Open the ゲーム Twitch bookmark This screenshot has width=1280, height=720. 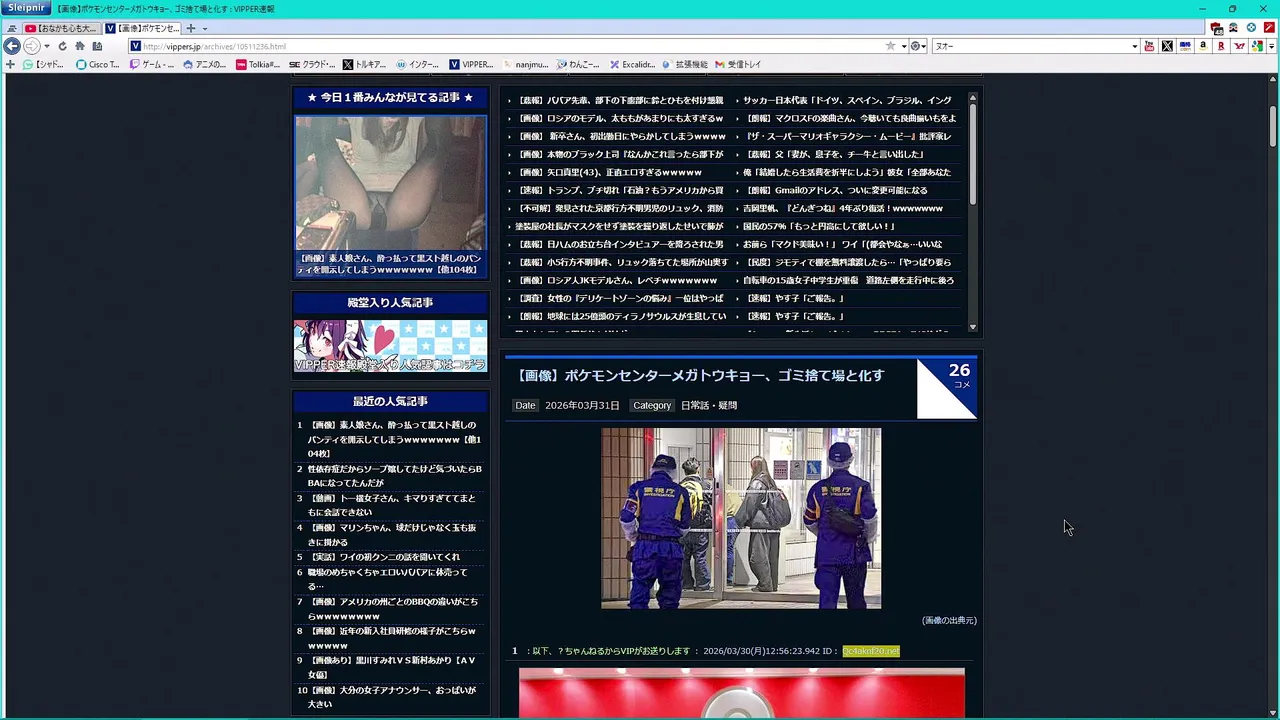point(151,64)
